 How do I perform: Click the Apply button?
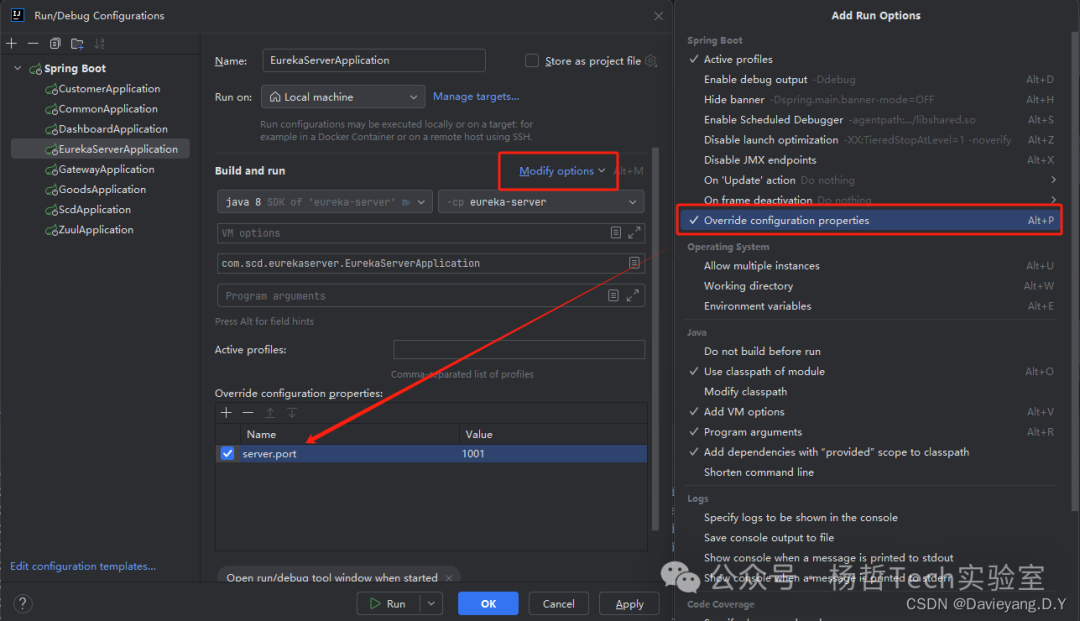[x=630, y=604]
